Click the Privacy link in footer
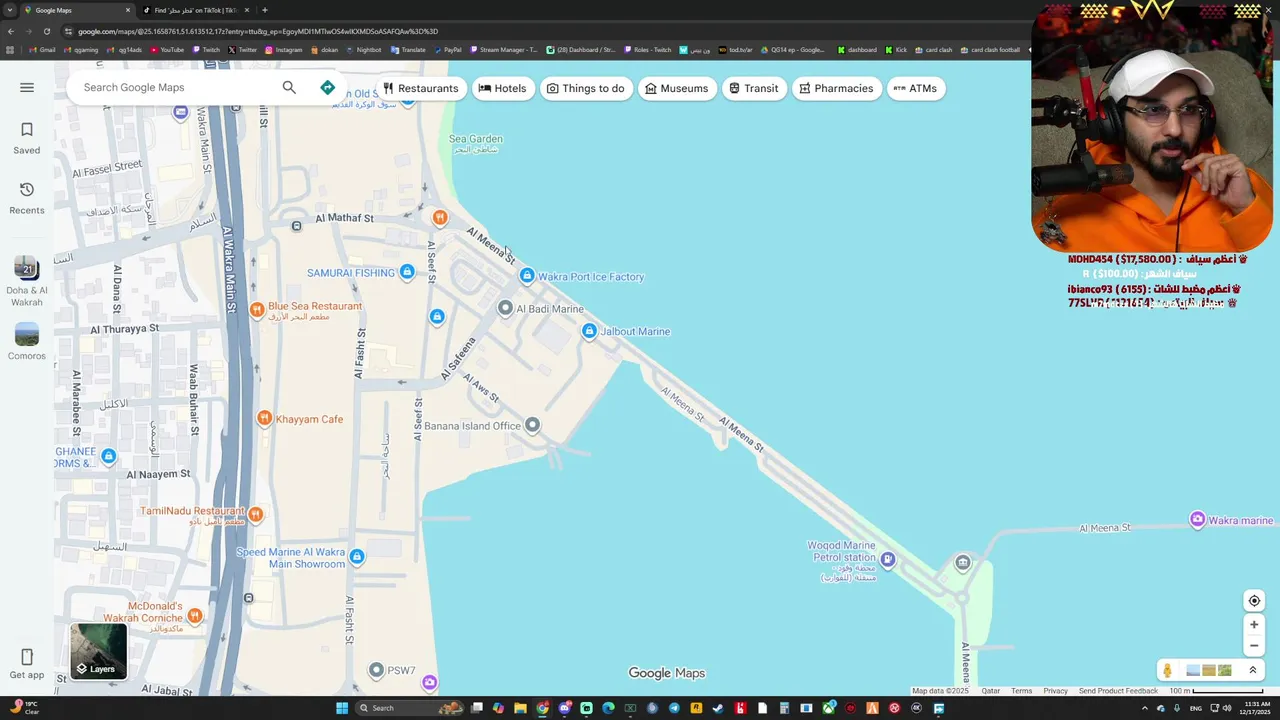The height and width of the screenshot is (720, 1280). (x=1055, y=691)
